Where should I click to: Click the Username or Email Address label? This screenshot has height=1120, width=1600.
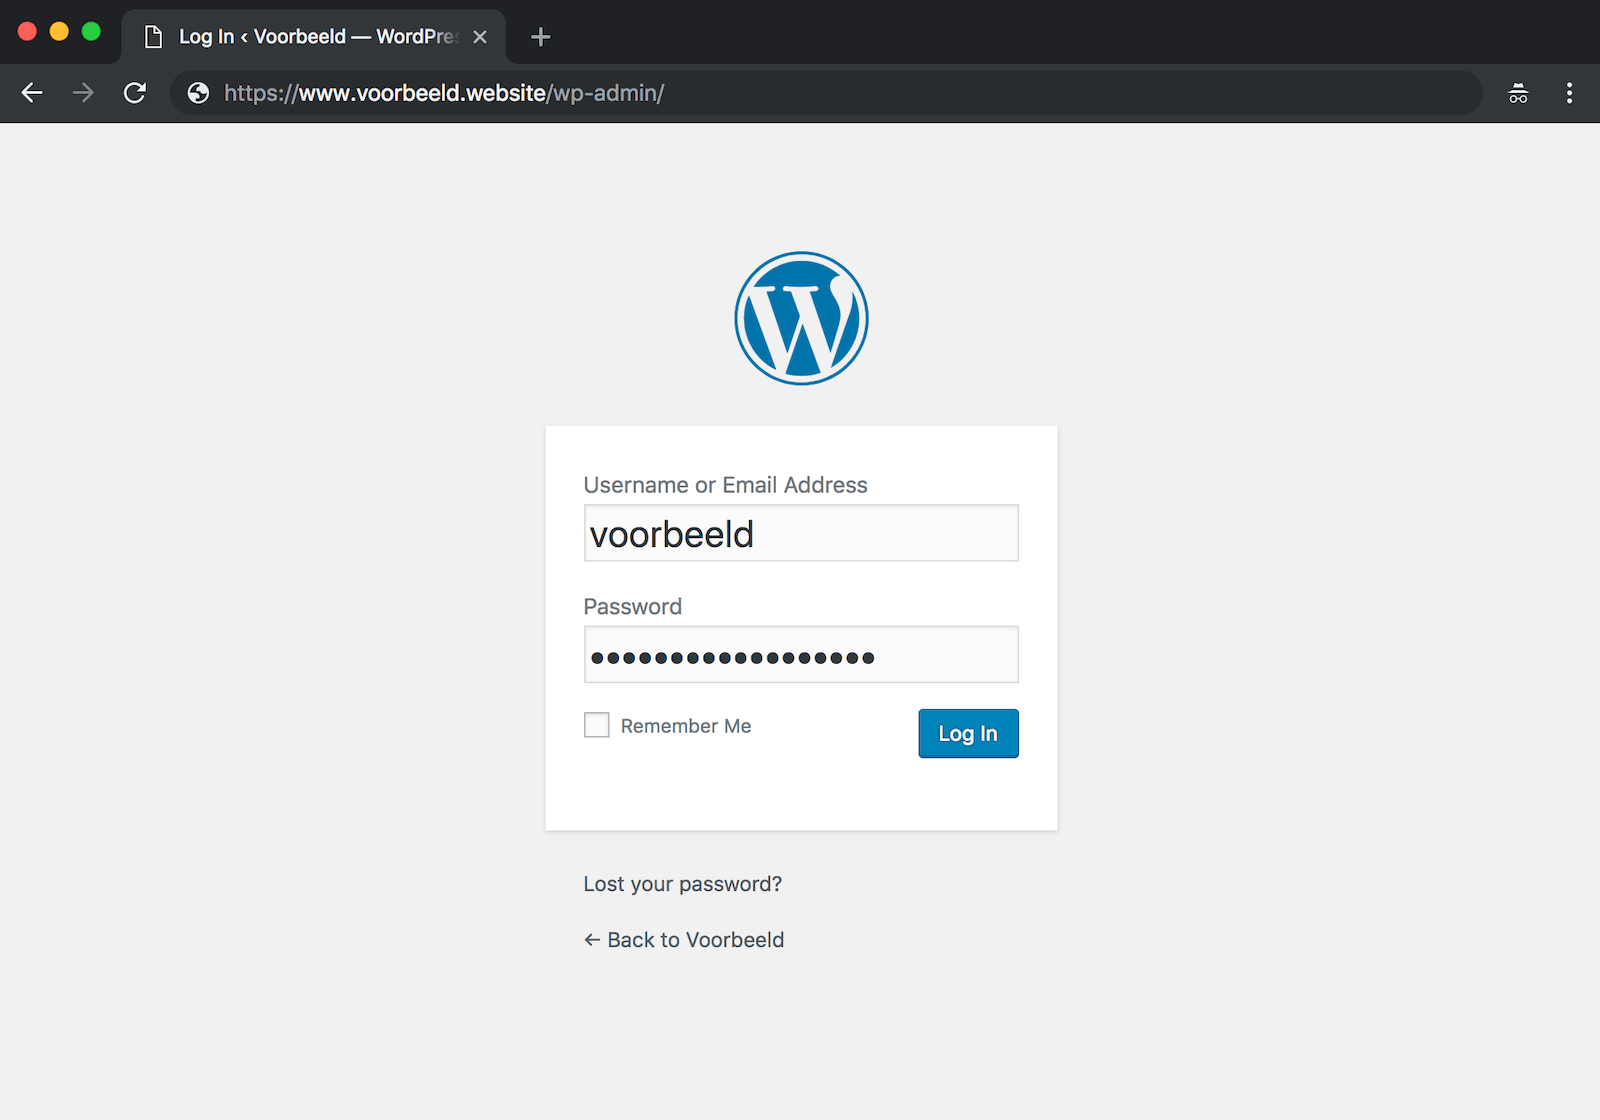pyautogui.click(x=726, y=485)
